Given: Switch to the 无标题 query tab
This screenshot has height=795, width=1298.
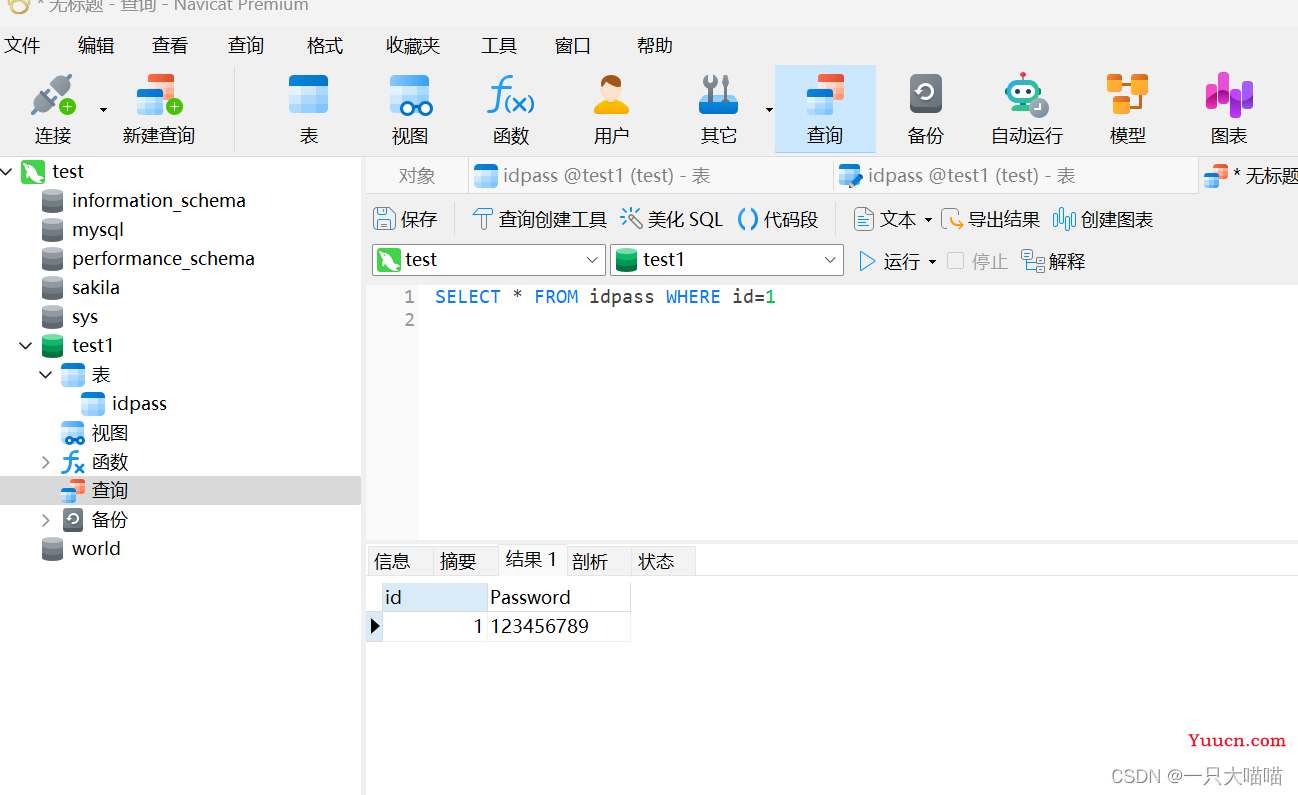Looking at the screenshot, I should (x=1248, y=176).
